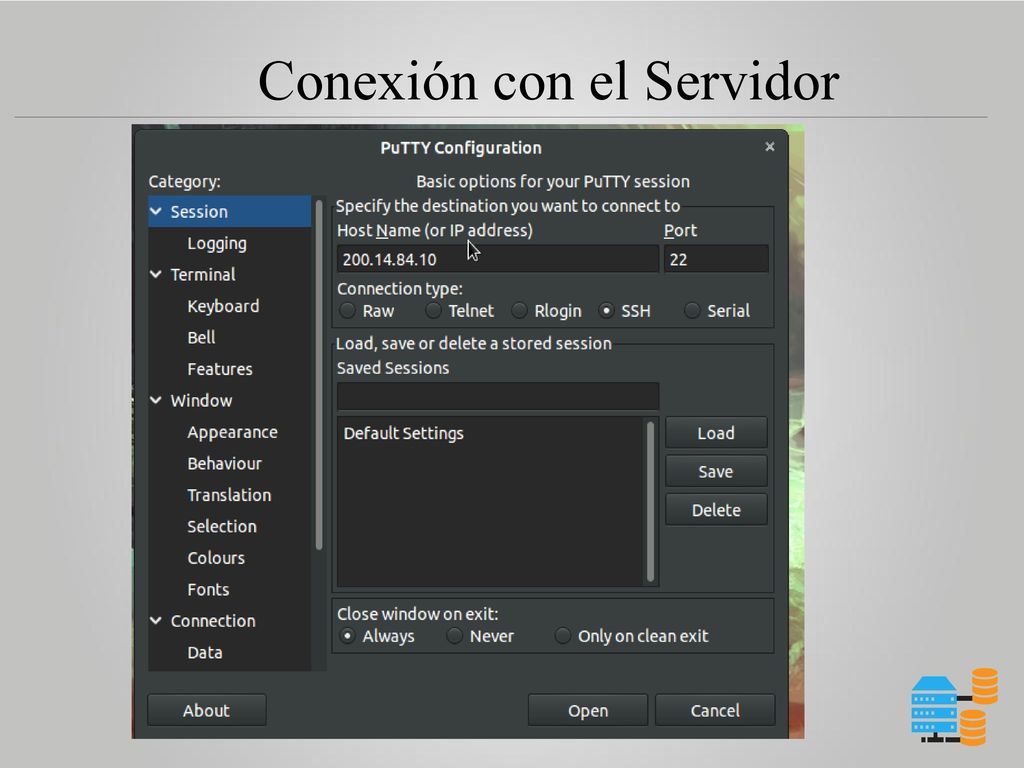Click the category tree scrollbar
Screen dimensions: 1024x768
pos(319,375)
